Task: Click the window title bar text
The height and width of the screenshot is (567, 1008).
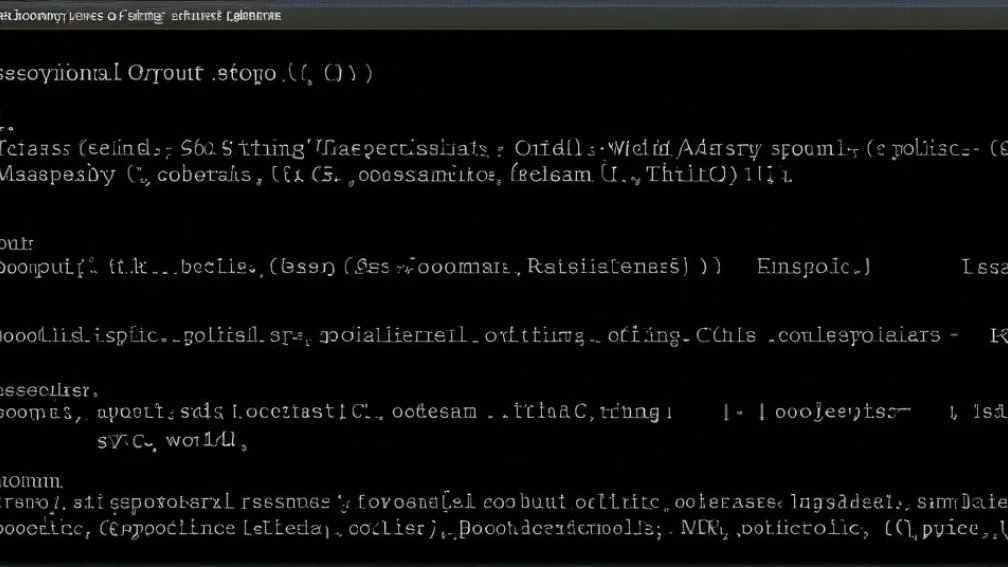Action: [141, 15]
